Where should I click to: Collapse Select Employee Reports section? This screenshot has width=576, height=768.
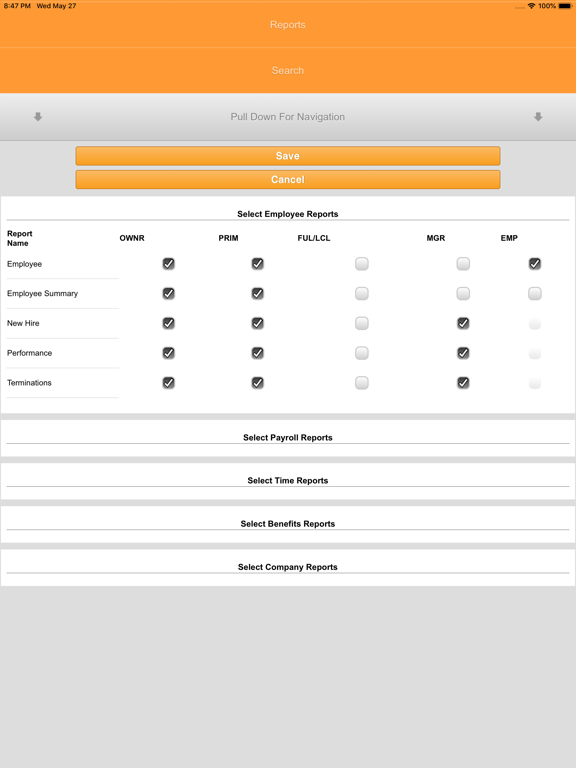pos(288,214)
